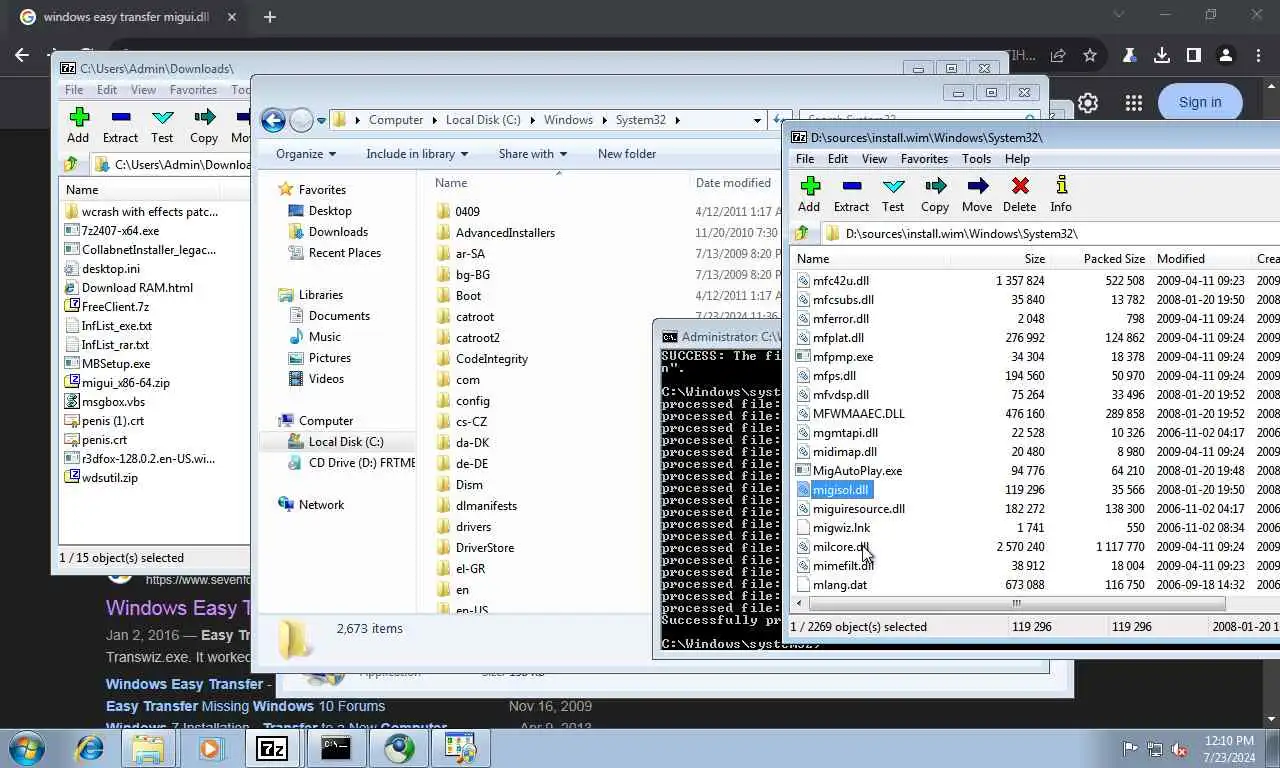1280x768 pixels.
Task: Expand breadcrumb arrow after System32
Action: pos(677,120)
